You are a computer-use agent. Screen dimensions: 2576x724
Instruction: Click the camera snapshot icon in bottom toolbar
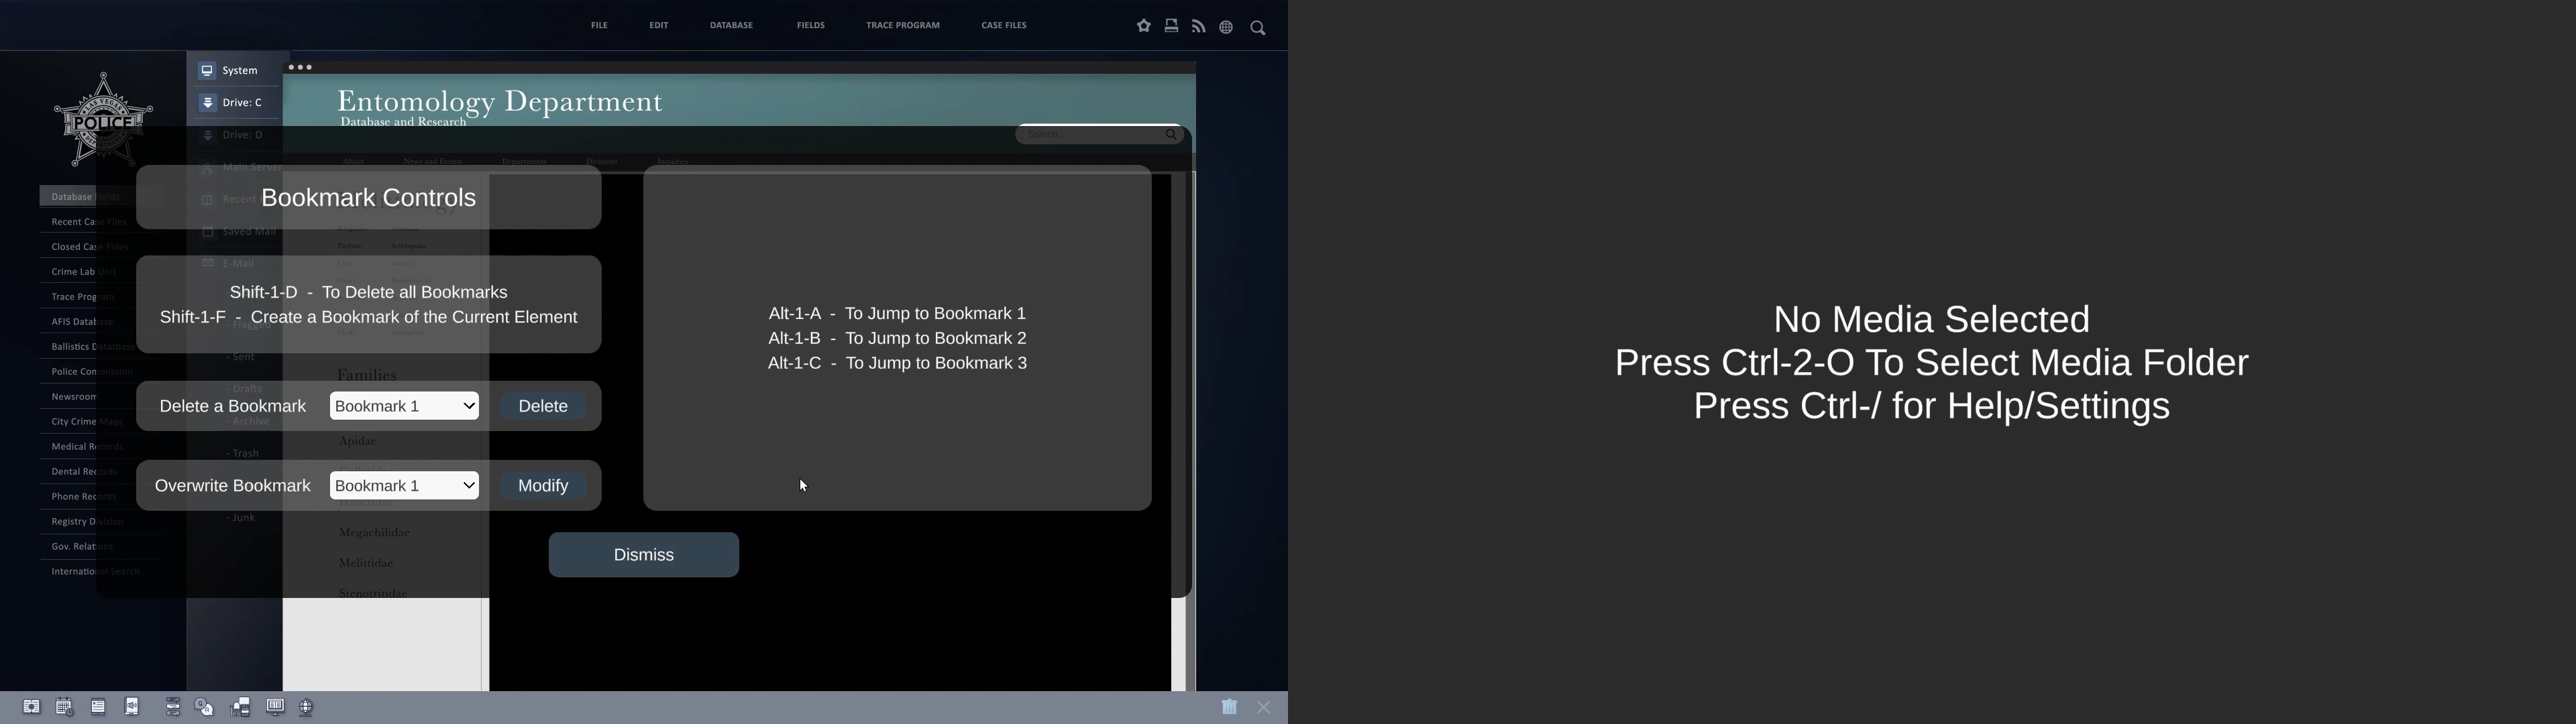tap(31, 707)
